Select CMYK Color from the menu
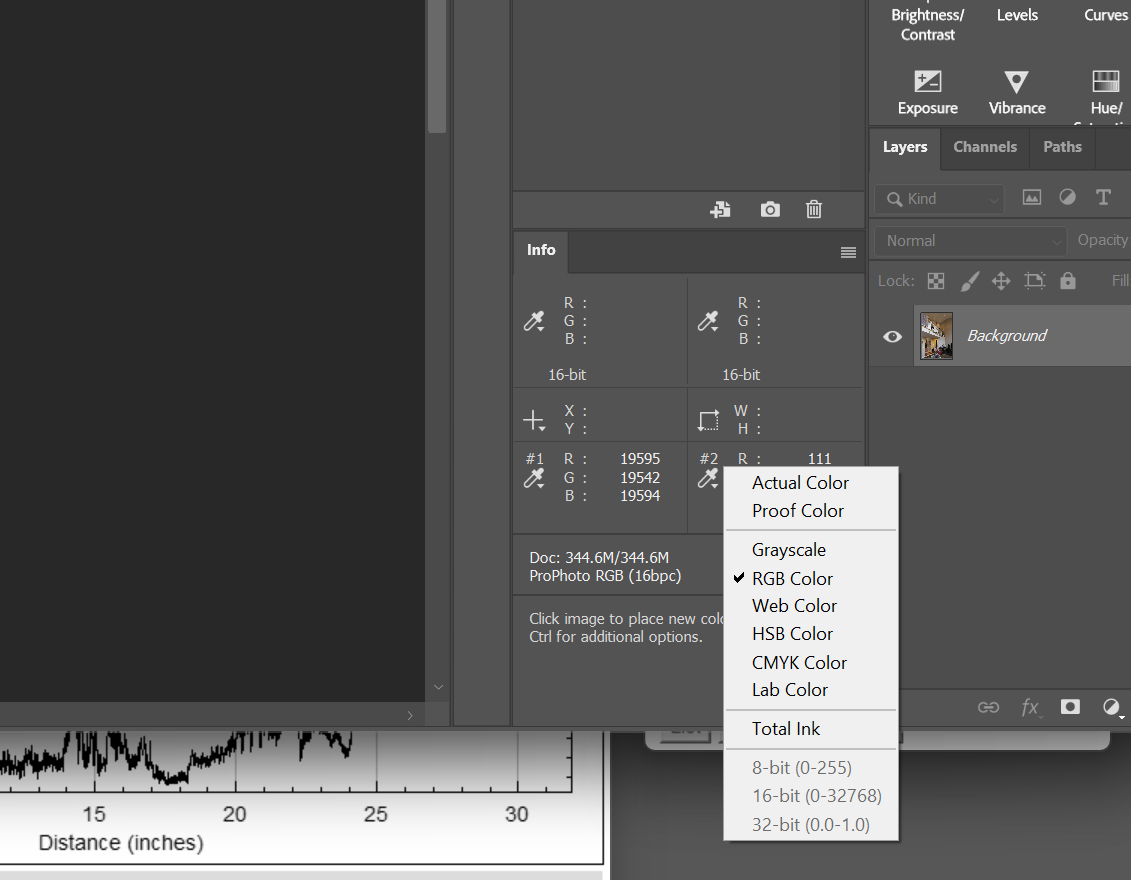This screenshot has width=1131, height=880. [799, 662]
